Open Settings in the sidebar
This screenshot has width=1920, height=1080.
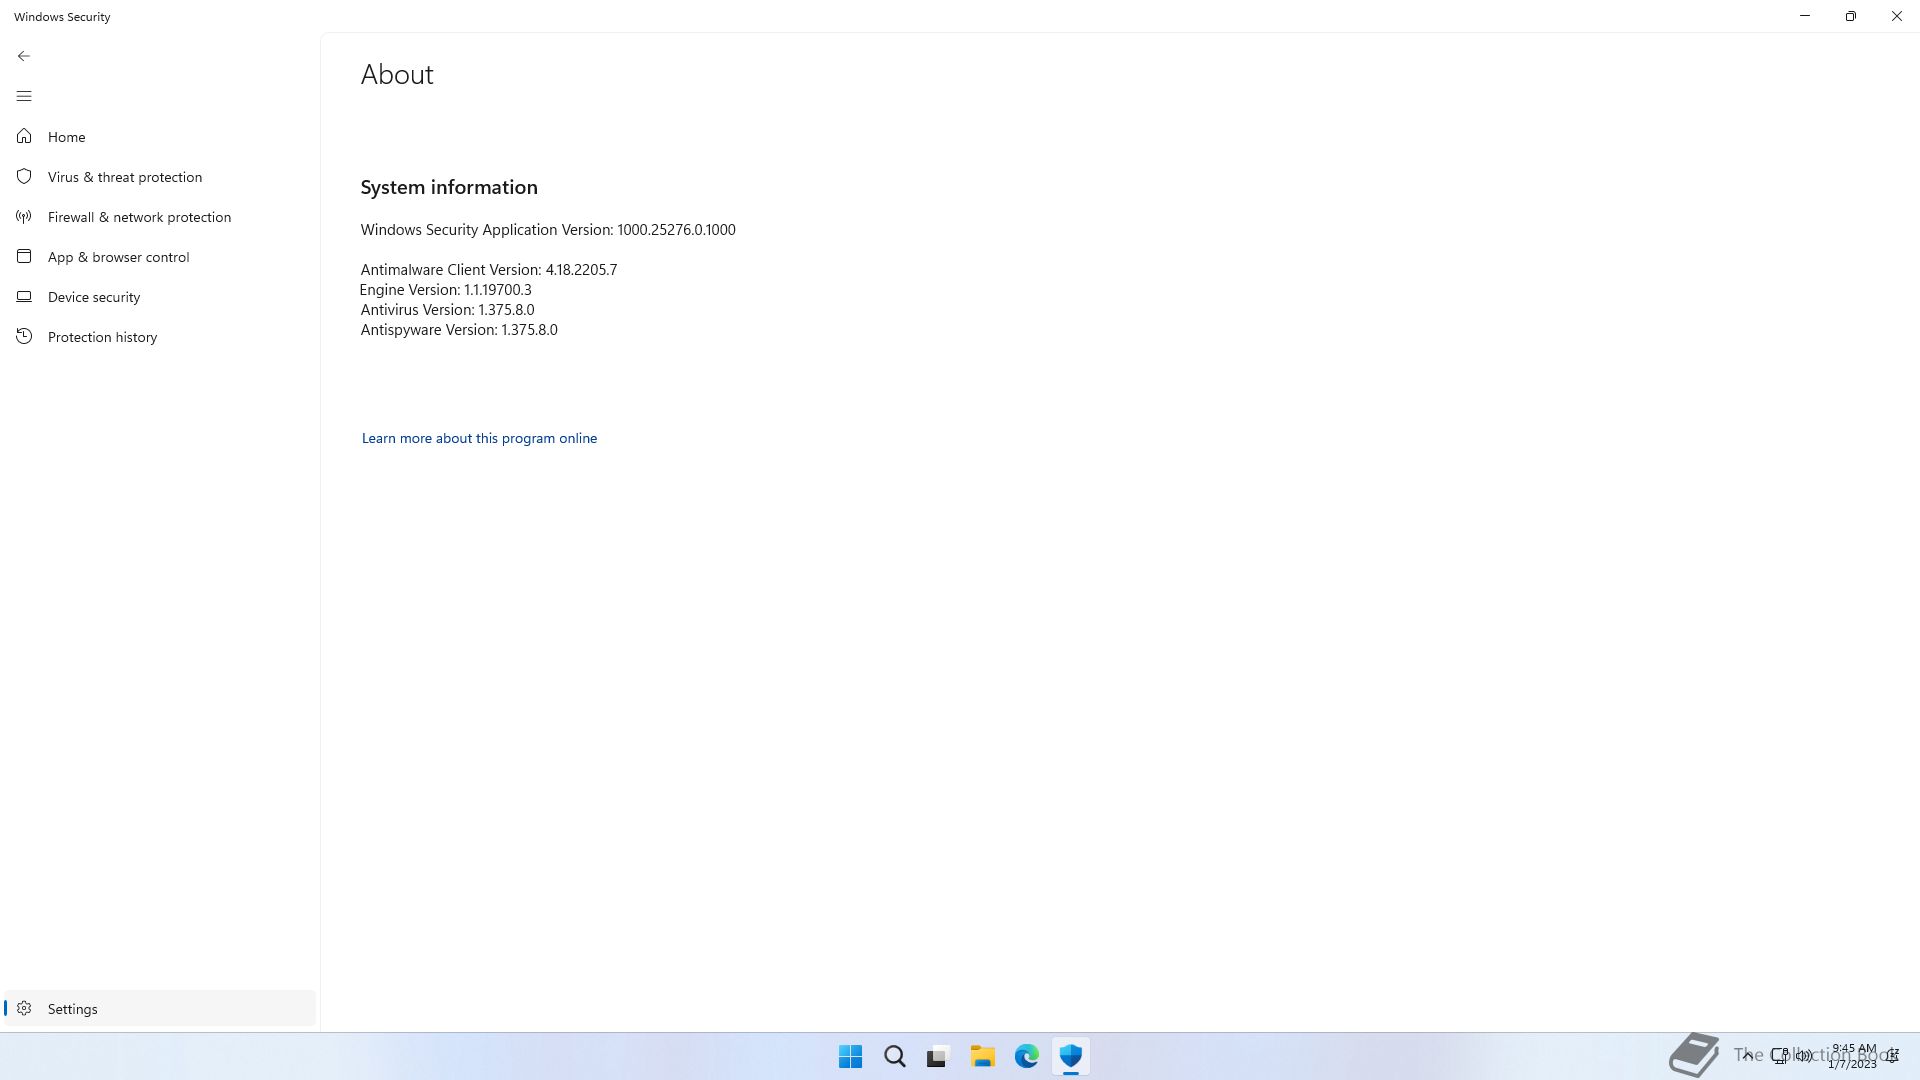72,1009
